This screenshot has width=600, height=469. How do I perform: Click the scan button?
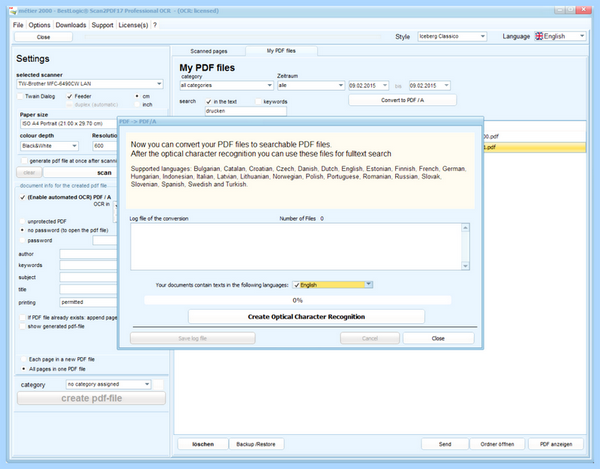tap(80, 173)
